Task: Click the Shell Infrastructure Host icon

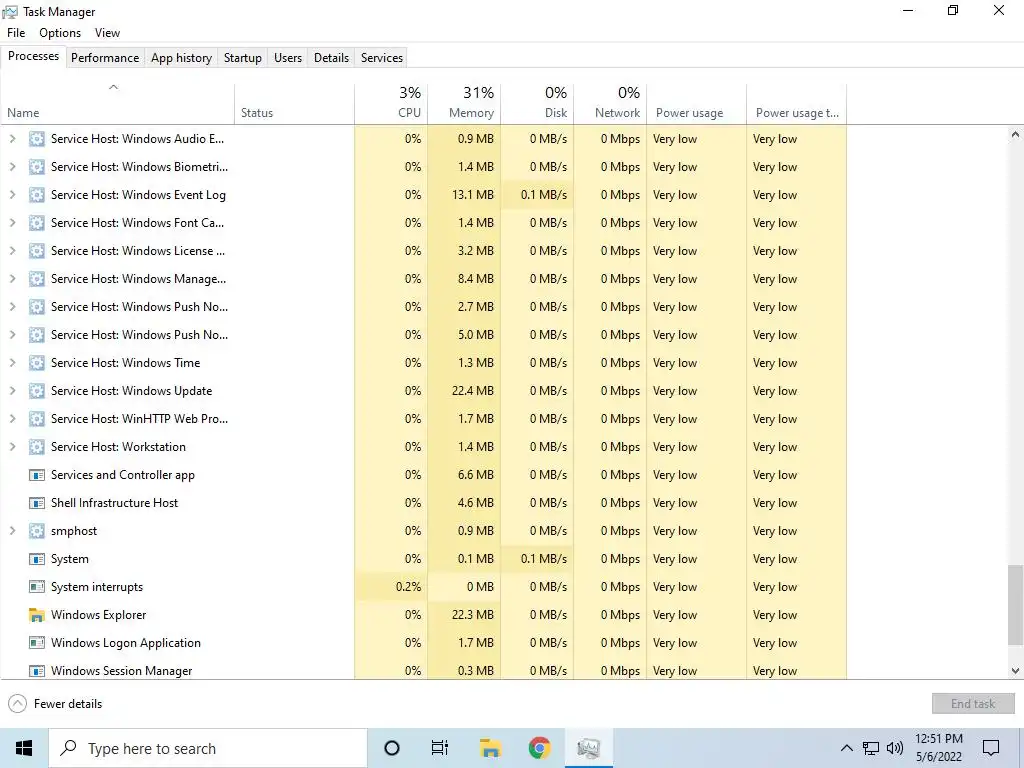Action: (x=37, y=504)
